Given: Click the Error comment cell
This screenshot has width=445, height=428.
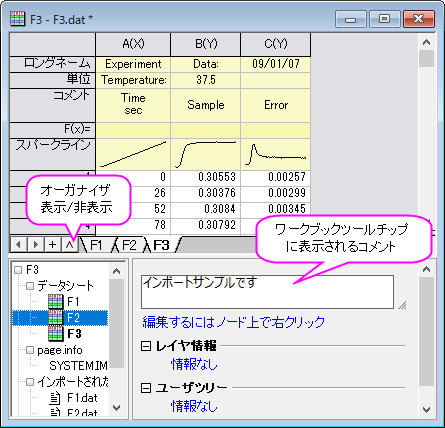Looking at the screenshot, I should 276,105.
